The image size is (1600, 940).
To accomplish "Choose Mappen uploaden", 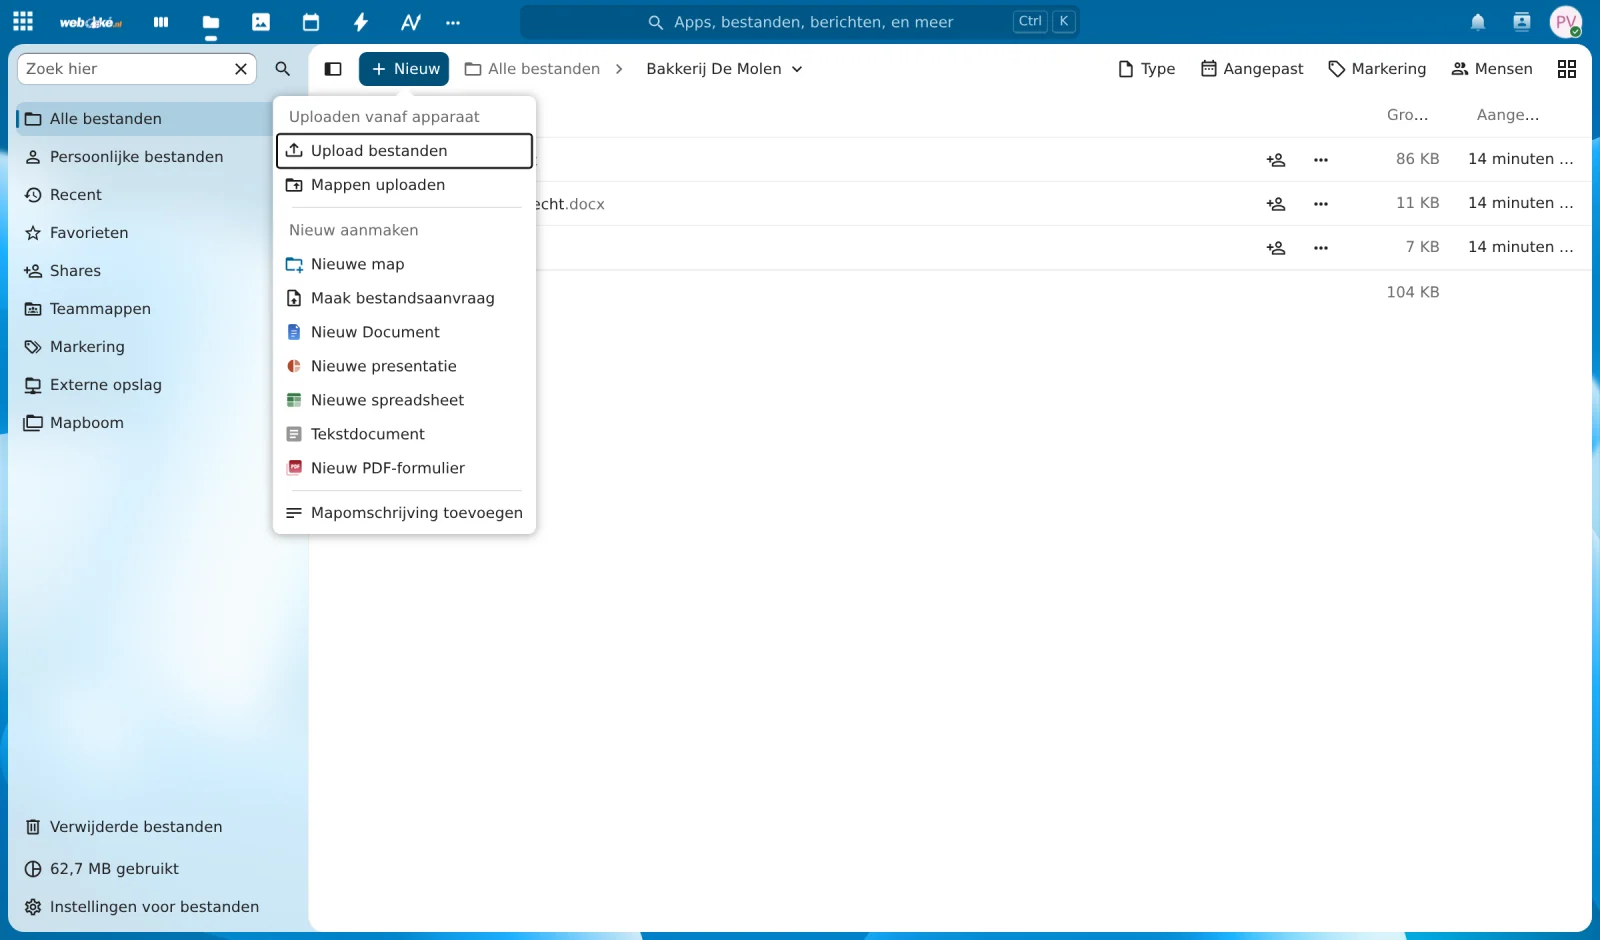I will coord(404,185).
